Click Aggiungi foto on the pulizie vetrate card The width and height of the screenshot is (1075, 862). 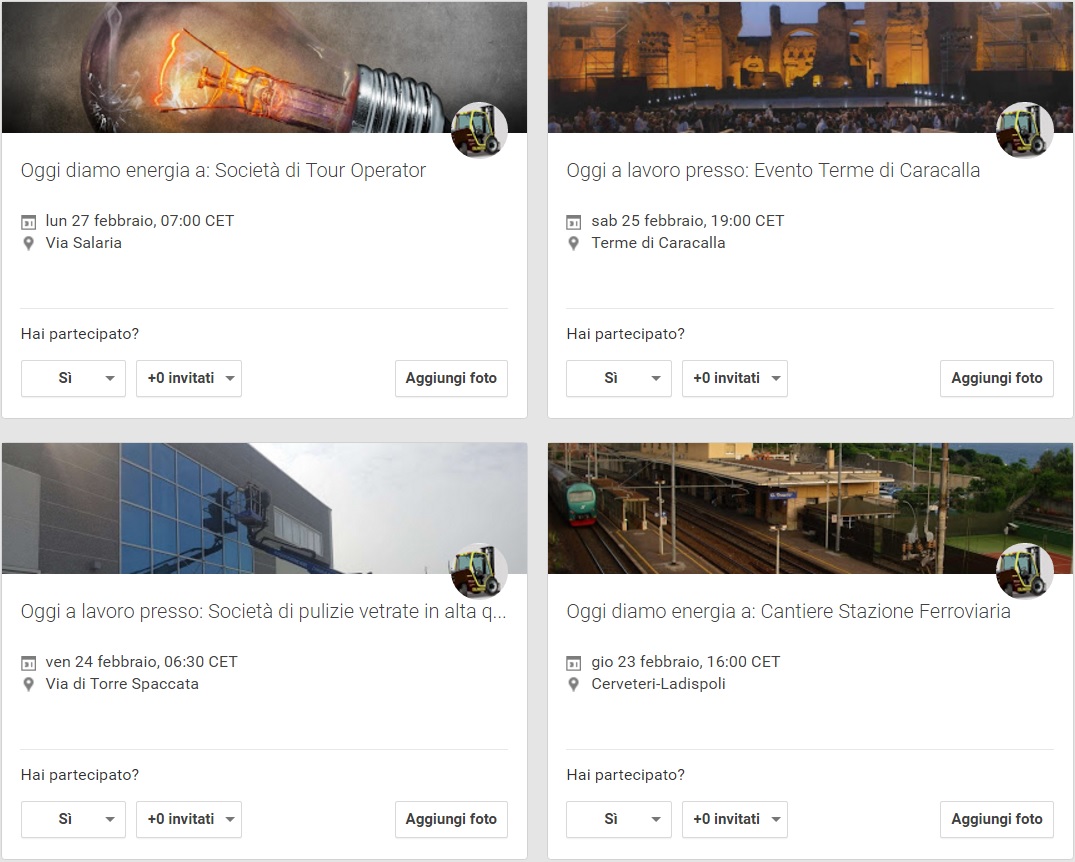point(451,819)
